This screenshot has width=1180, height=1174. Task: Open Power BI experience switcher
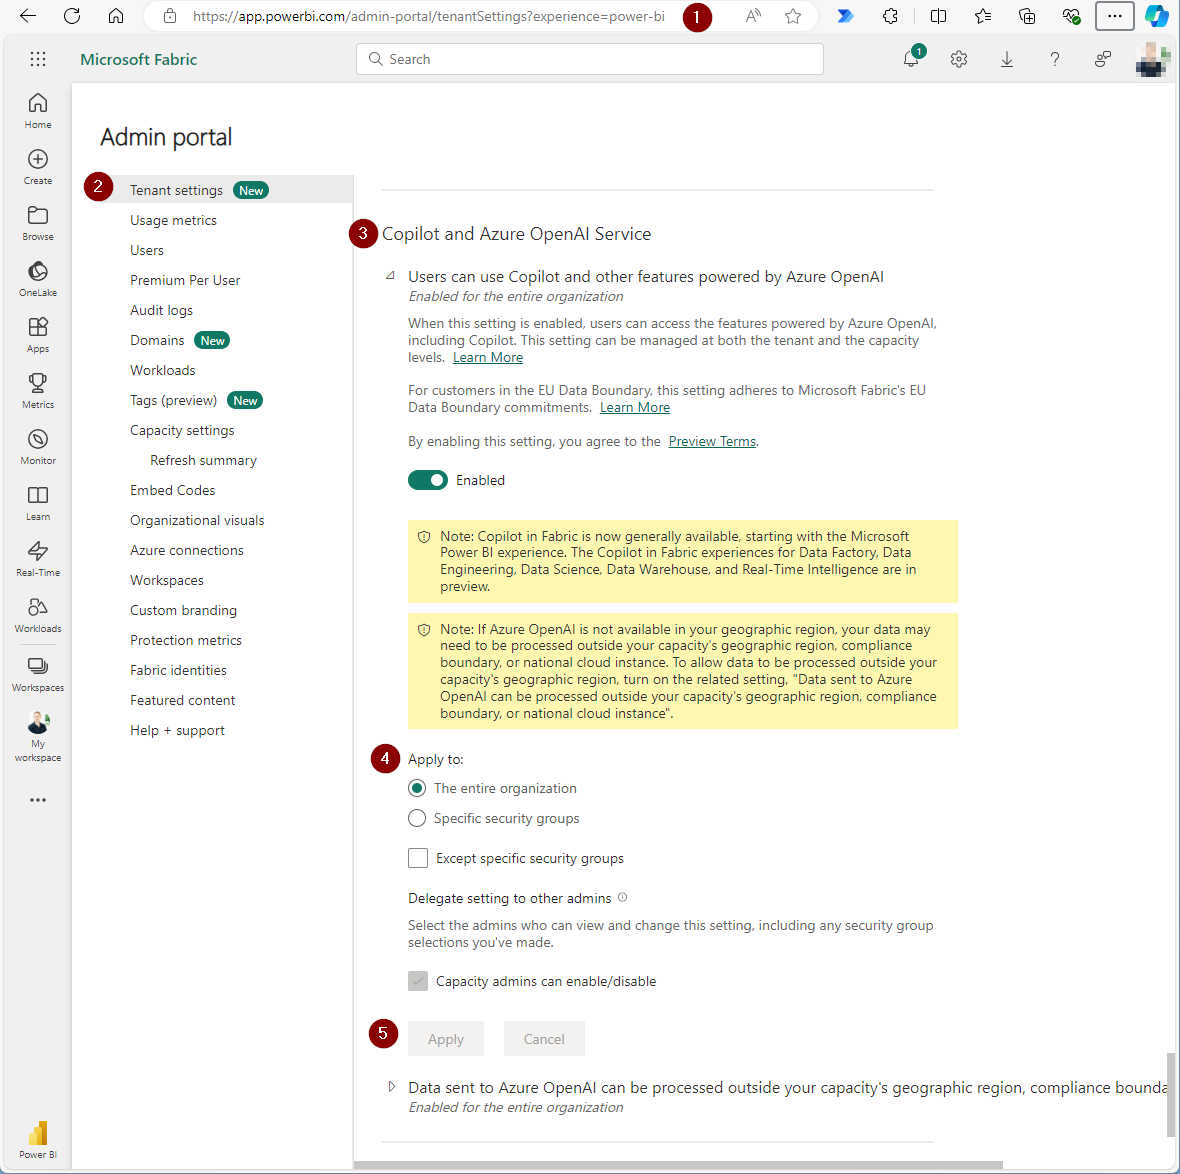(38, 1139)
